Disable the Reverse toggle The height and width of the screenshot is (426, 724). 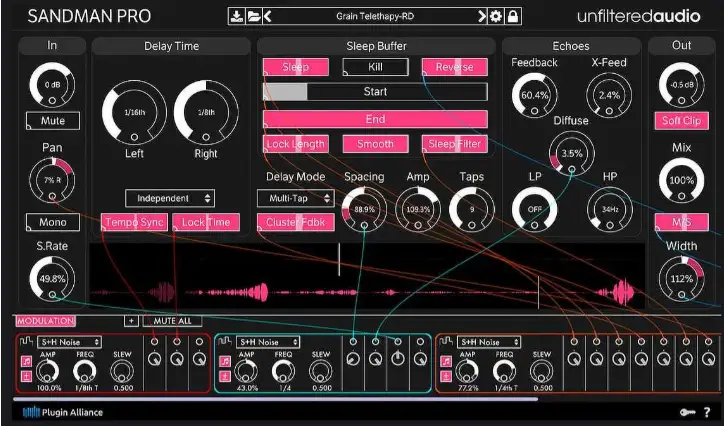(455, 67)
